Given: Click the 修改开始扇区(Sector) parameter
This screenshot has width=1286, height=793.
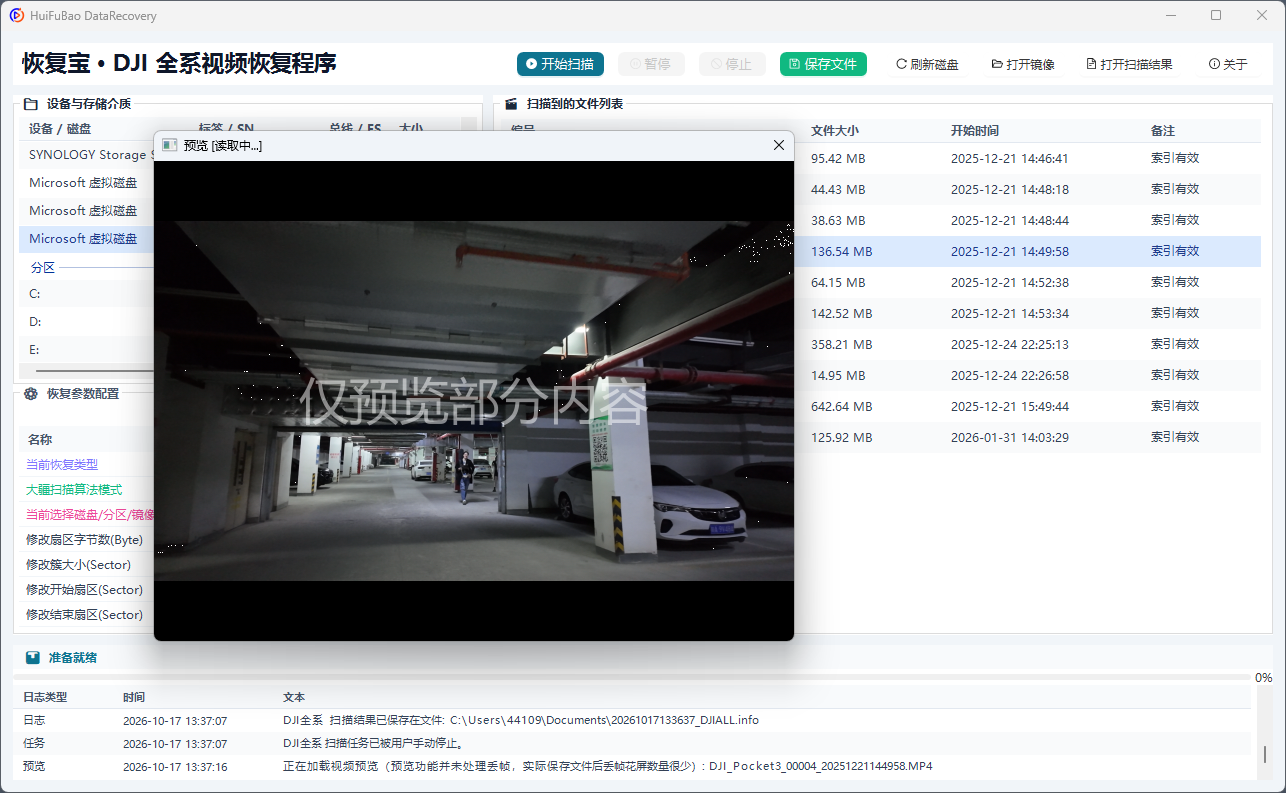Looking at the screenshot, I should 86,589.
